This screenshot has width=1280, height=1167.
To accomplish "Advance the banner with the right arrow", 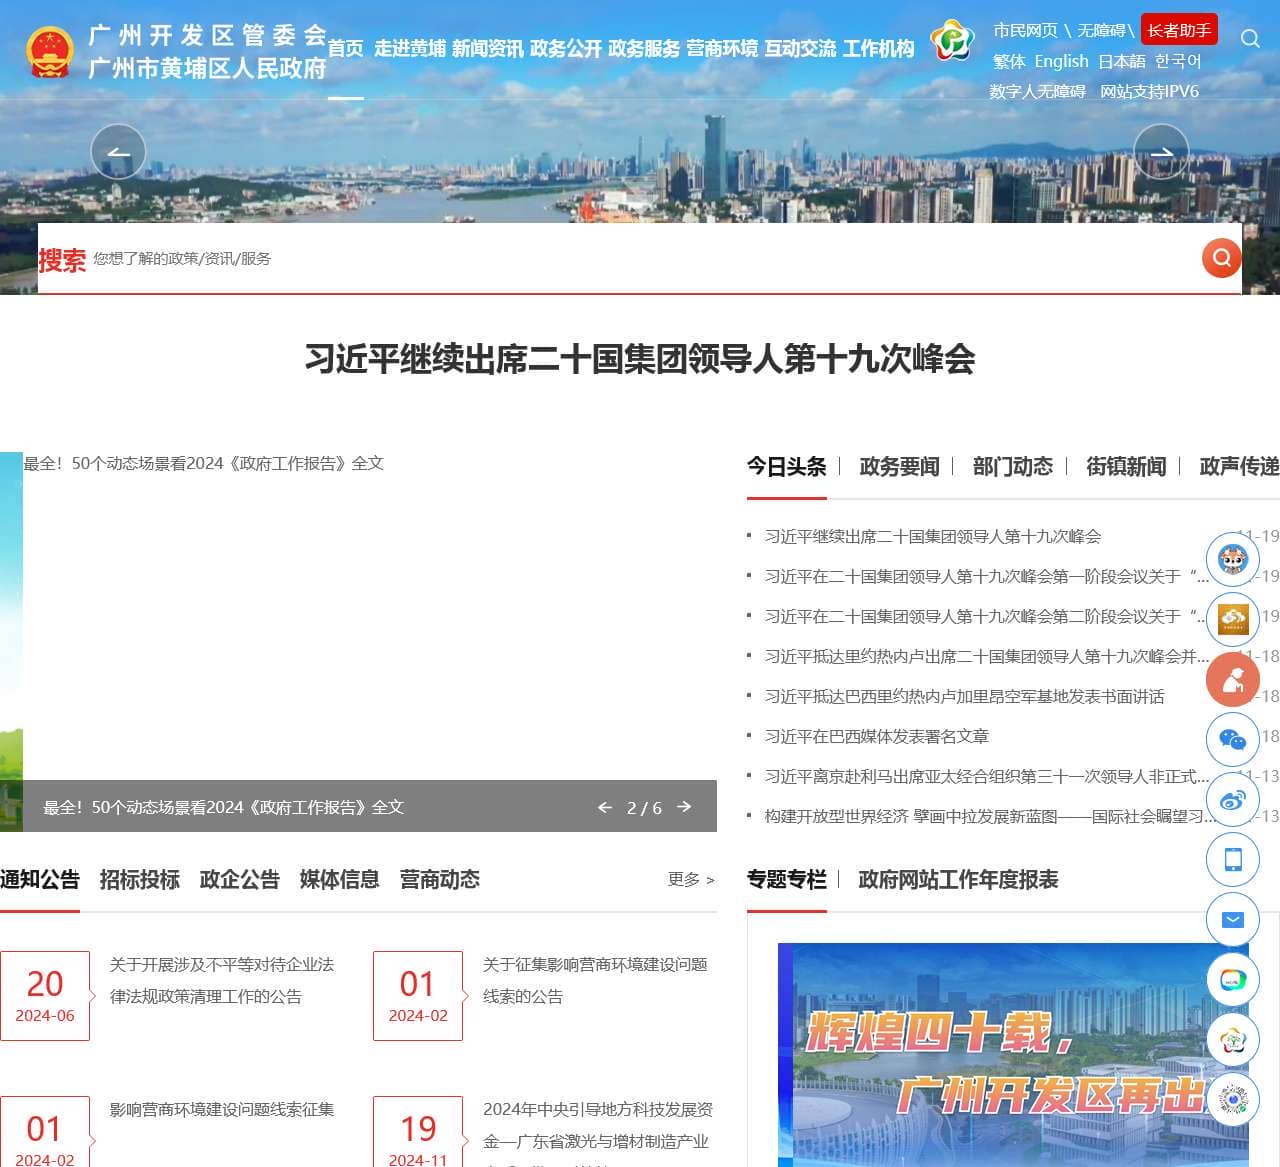I will tap(1161, 152).
